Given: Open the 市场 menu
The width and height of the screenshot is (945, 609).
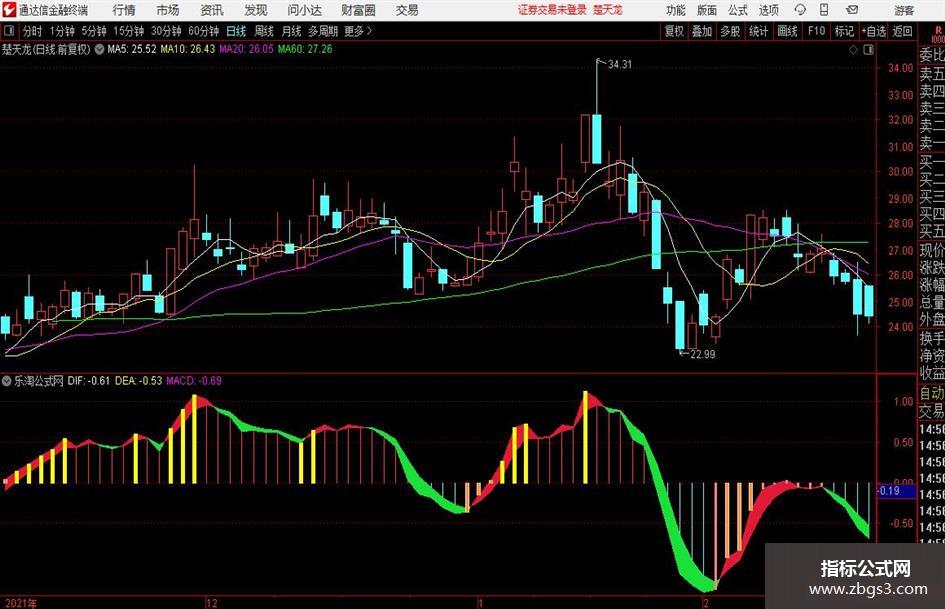Looking at the screenshot, I should point(168,10).
